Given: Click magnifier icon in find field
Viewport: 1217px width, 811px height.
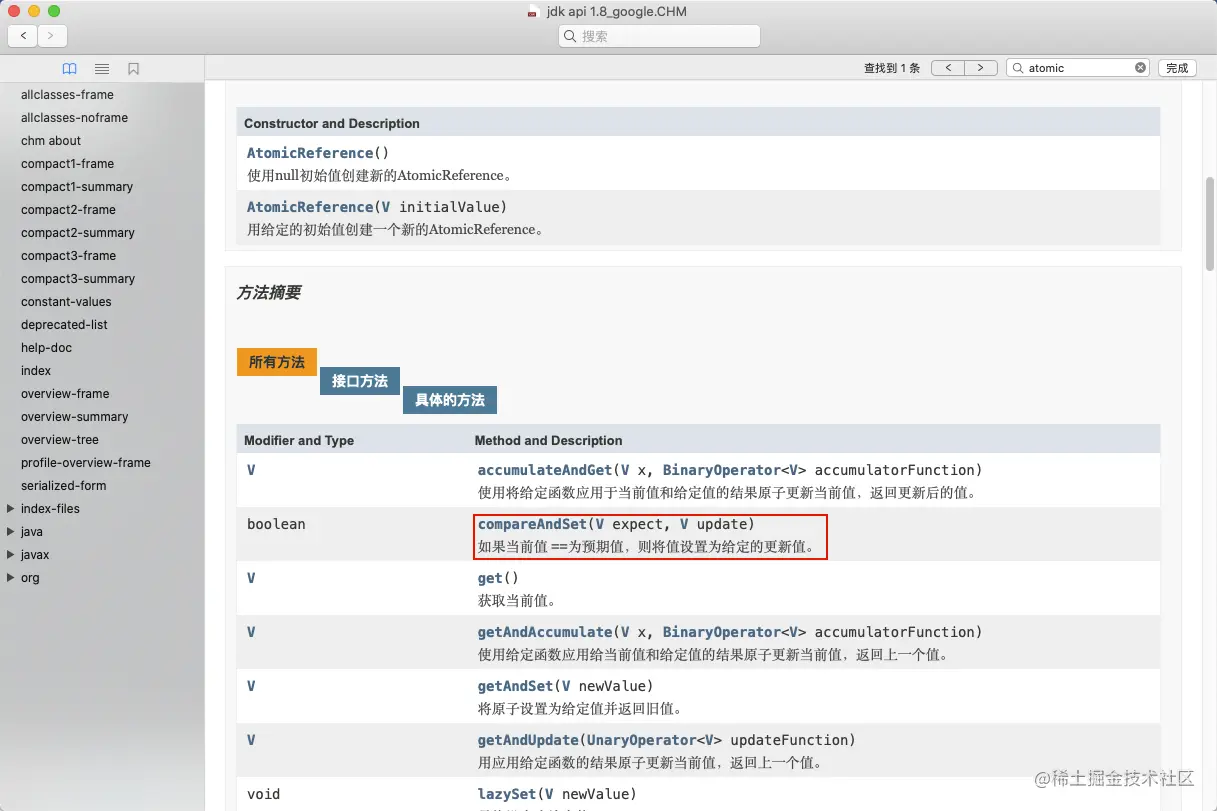Looking at the screenshot, I should coord(1018,68).
